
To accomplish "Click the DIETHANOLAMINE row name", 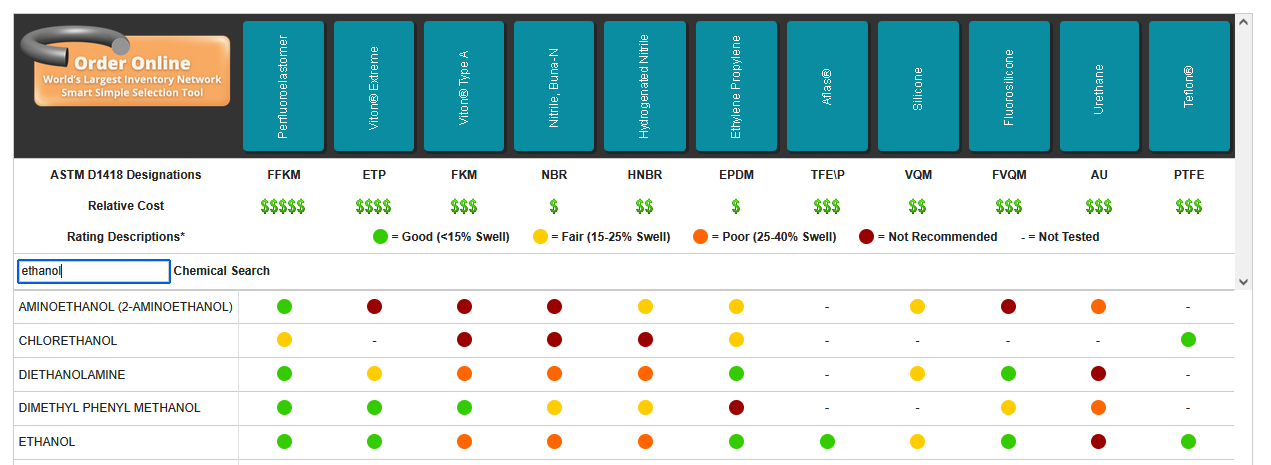I will pyautogui.click(x=72, y=375).
